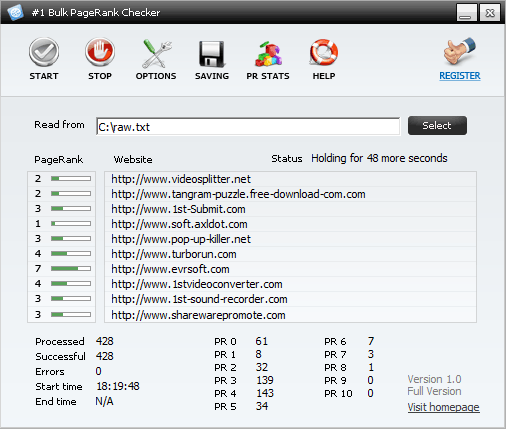Click the SAVING floppy disk icon
The width and height of the screenshot is (506, 429).
(212, 54)
